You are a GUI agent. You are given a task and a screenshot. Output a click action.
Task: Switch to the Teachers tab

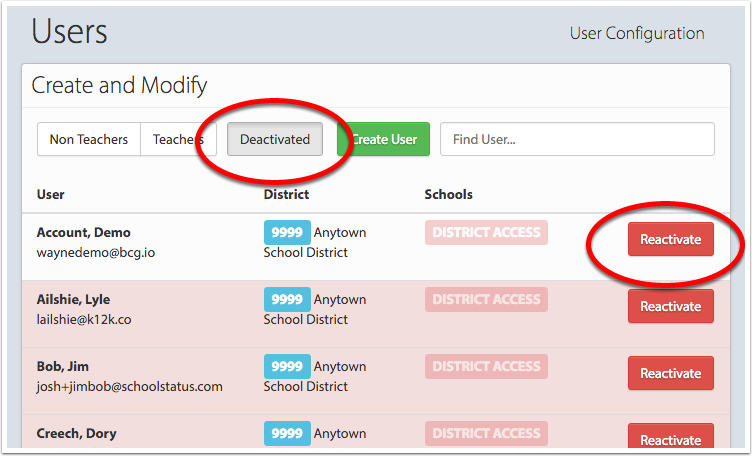pos(178,139)
